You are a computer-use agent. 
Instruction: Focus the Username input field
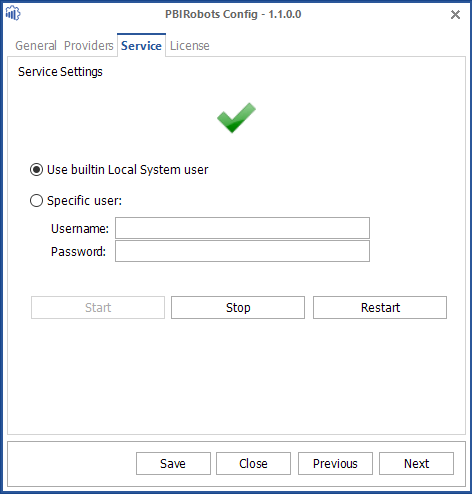(x=242, y=228)
